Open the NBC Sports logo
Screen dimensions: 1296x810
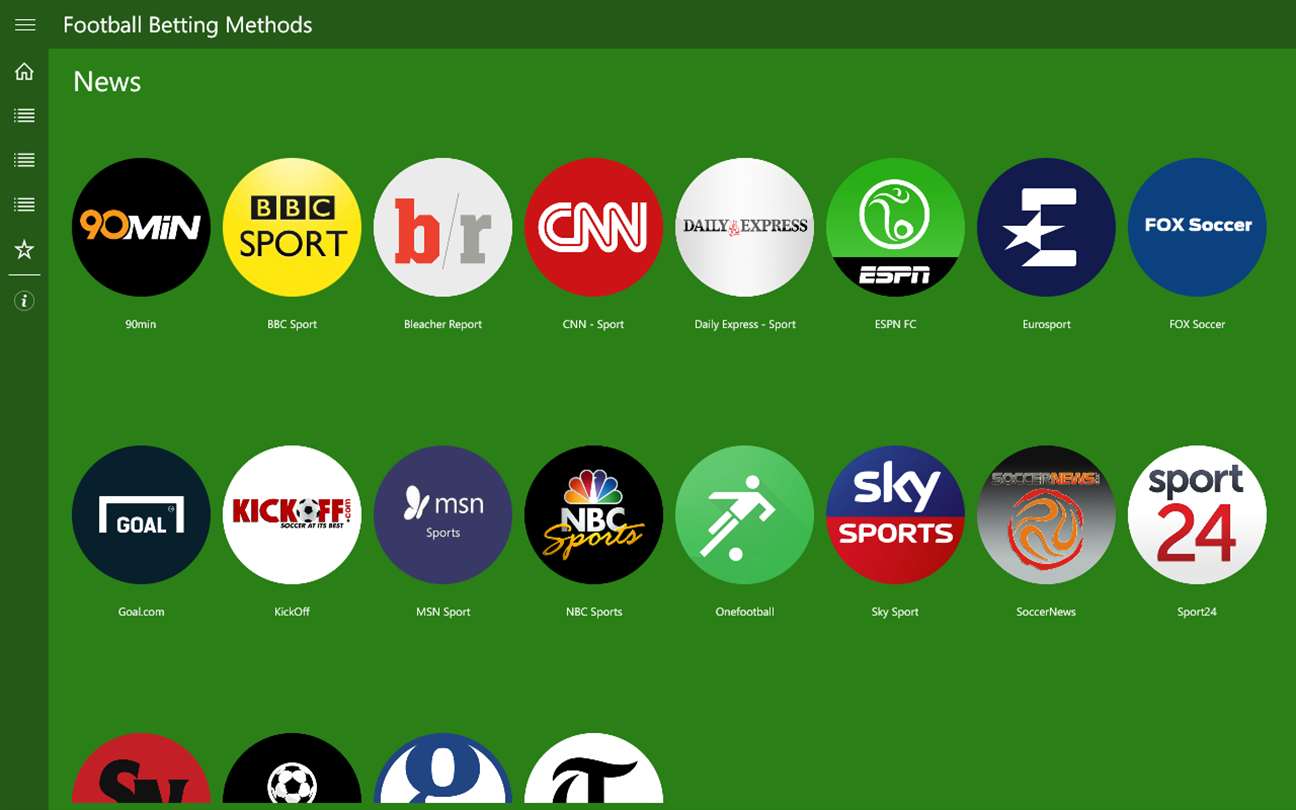(594, 515)
